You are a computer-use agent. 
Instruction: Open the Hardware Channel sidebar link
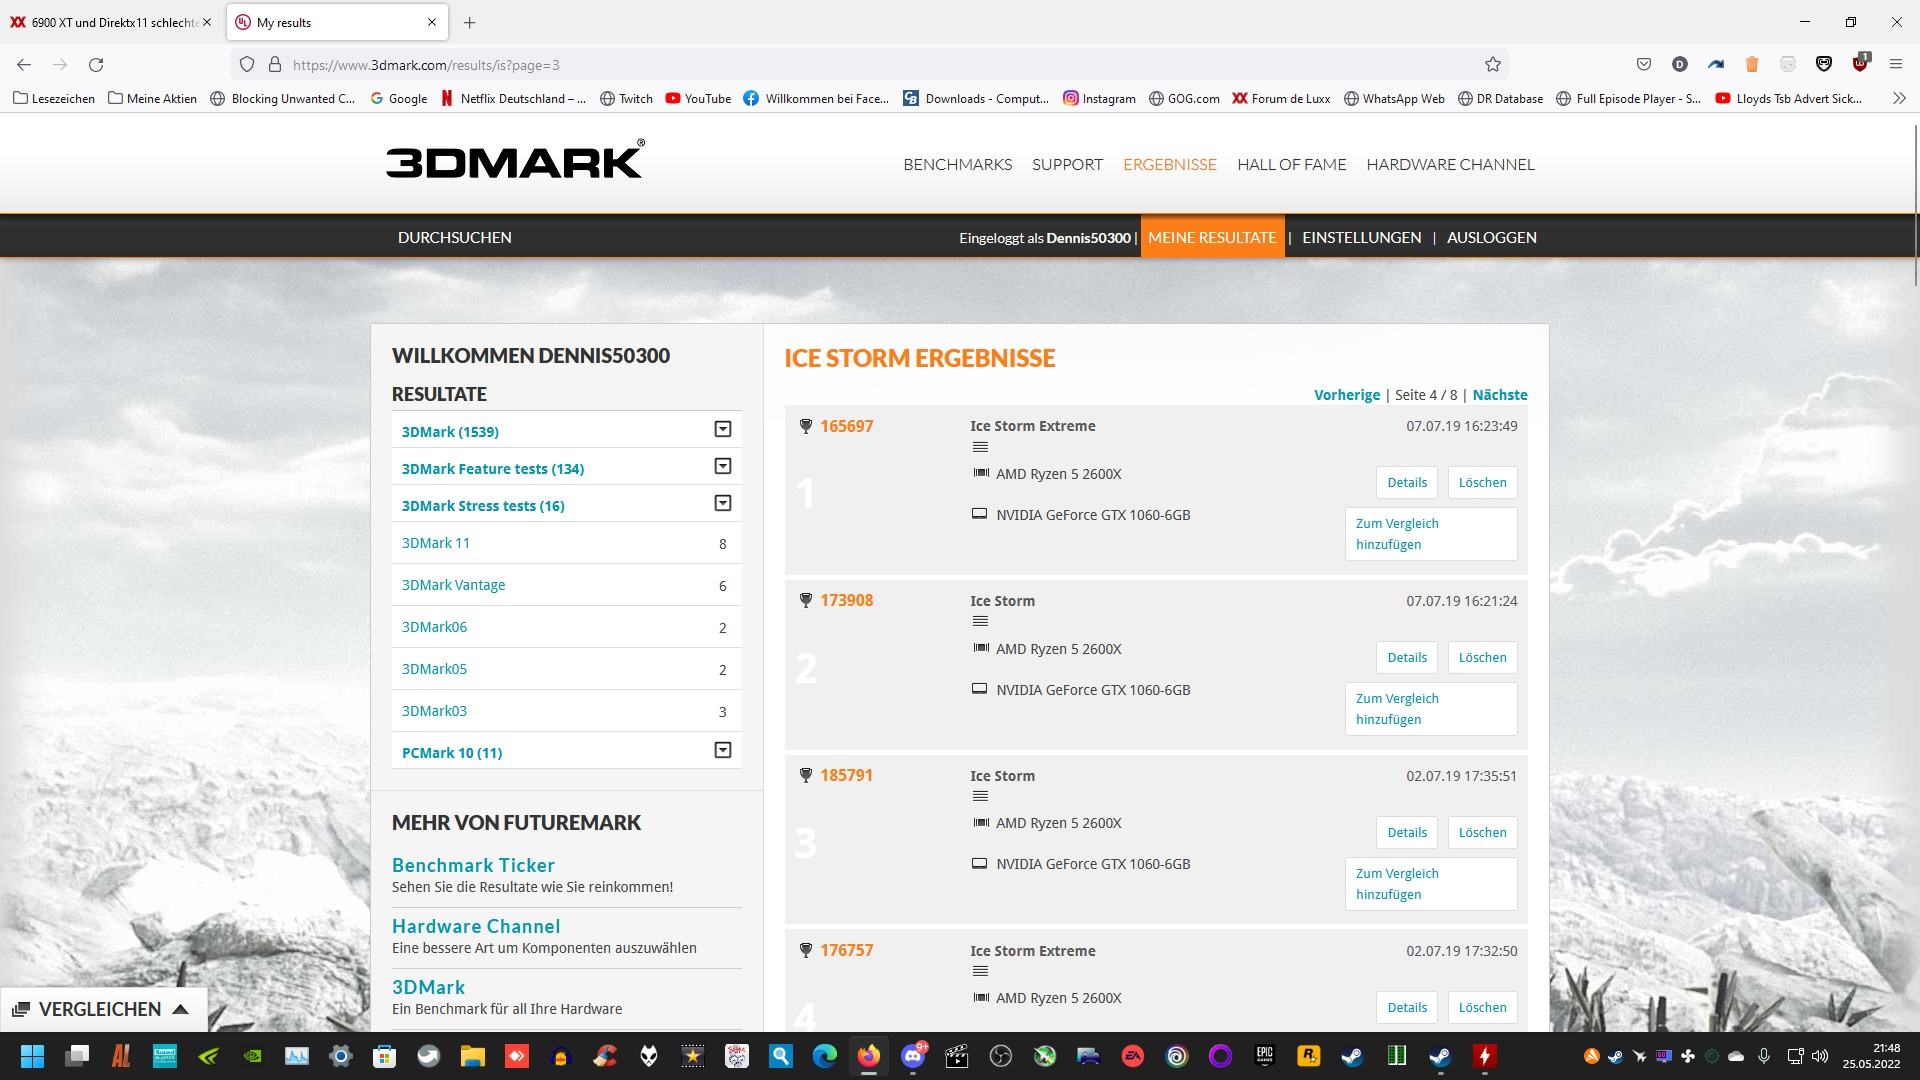476,926
